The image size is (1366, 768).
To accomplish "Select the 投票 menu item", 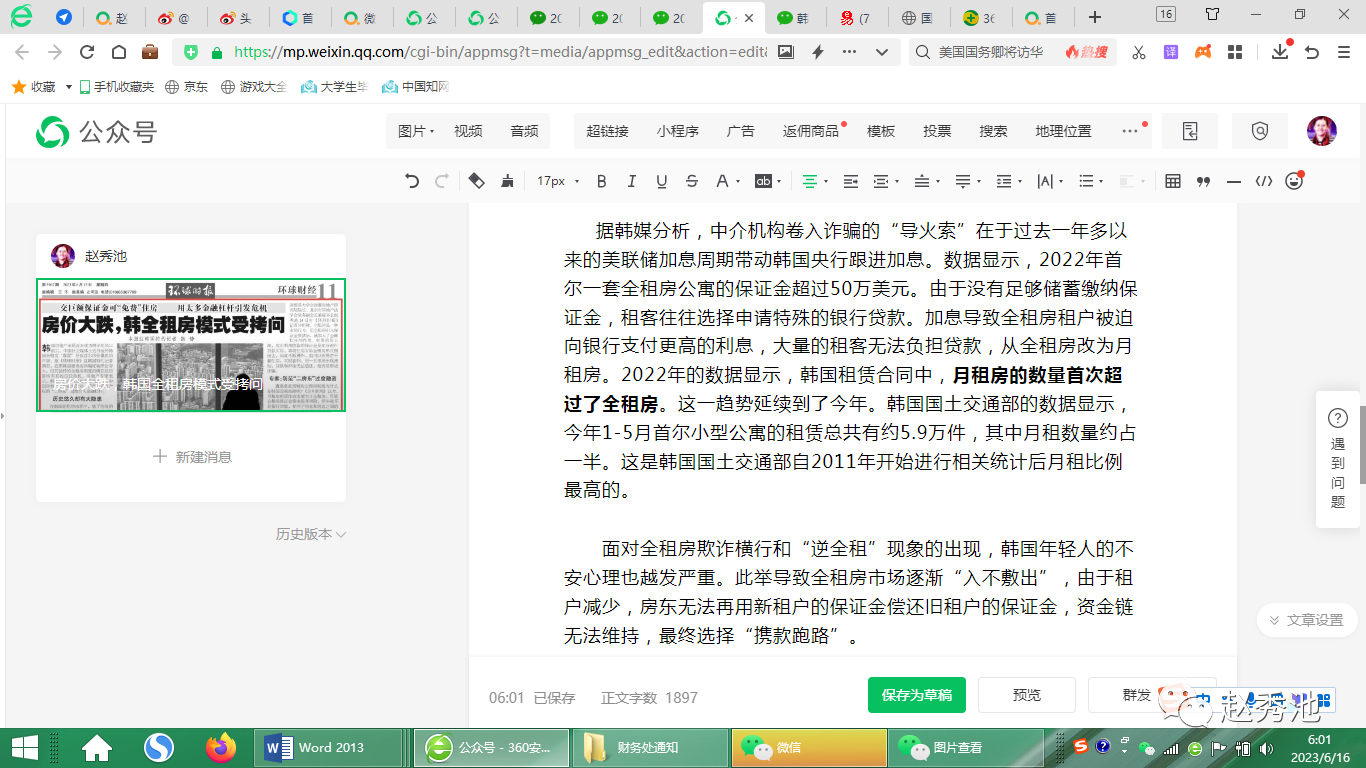I will click(x=937, y=131).
